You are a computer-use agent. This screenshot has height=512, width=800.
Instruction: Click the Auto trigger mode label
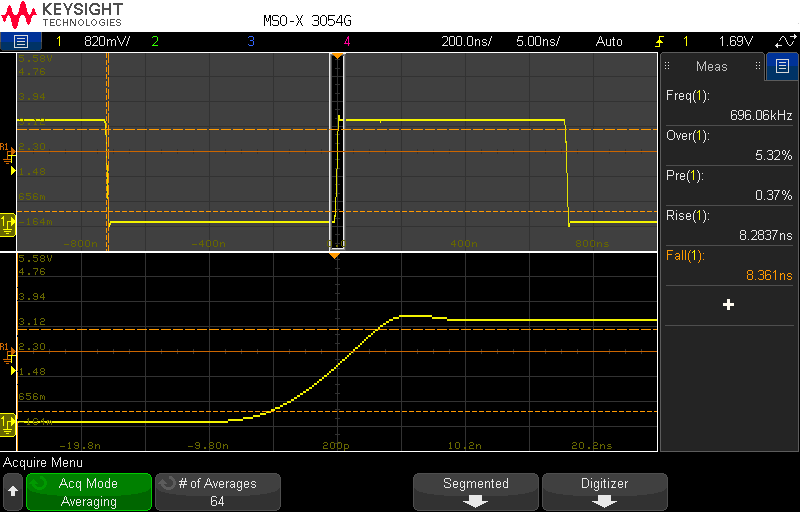click(x=609, y=41)
